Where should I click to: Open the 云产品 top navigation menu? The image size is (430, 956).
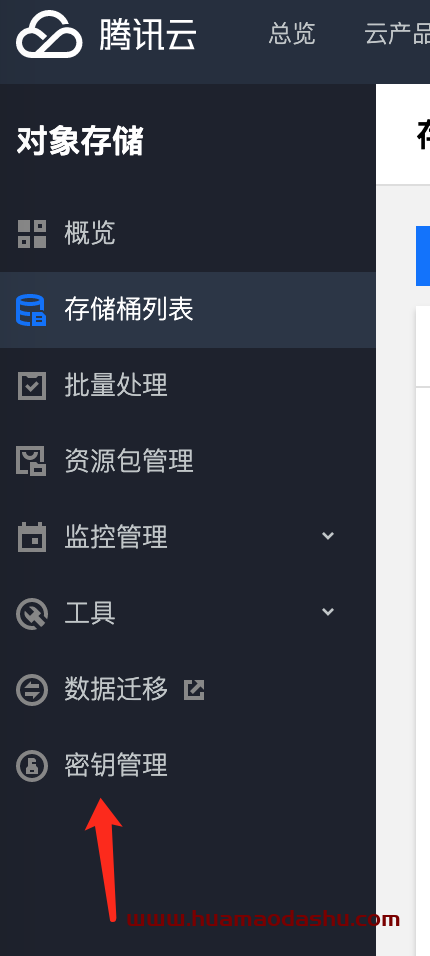tap(397, 34)
